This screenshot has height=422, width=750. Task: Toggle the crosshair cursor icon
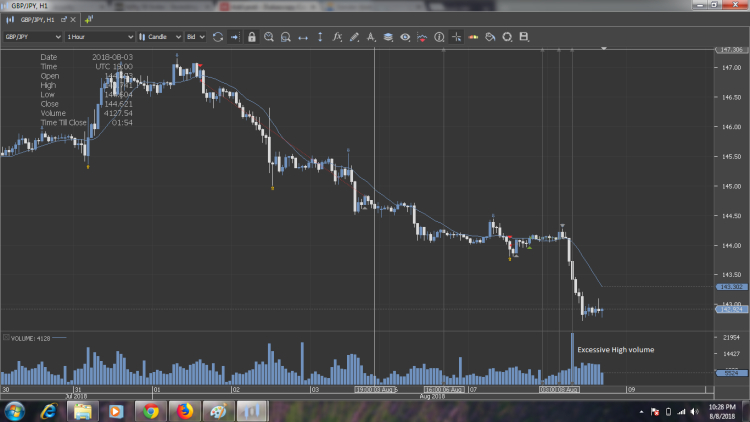456,37
